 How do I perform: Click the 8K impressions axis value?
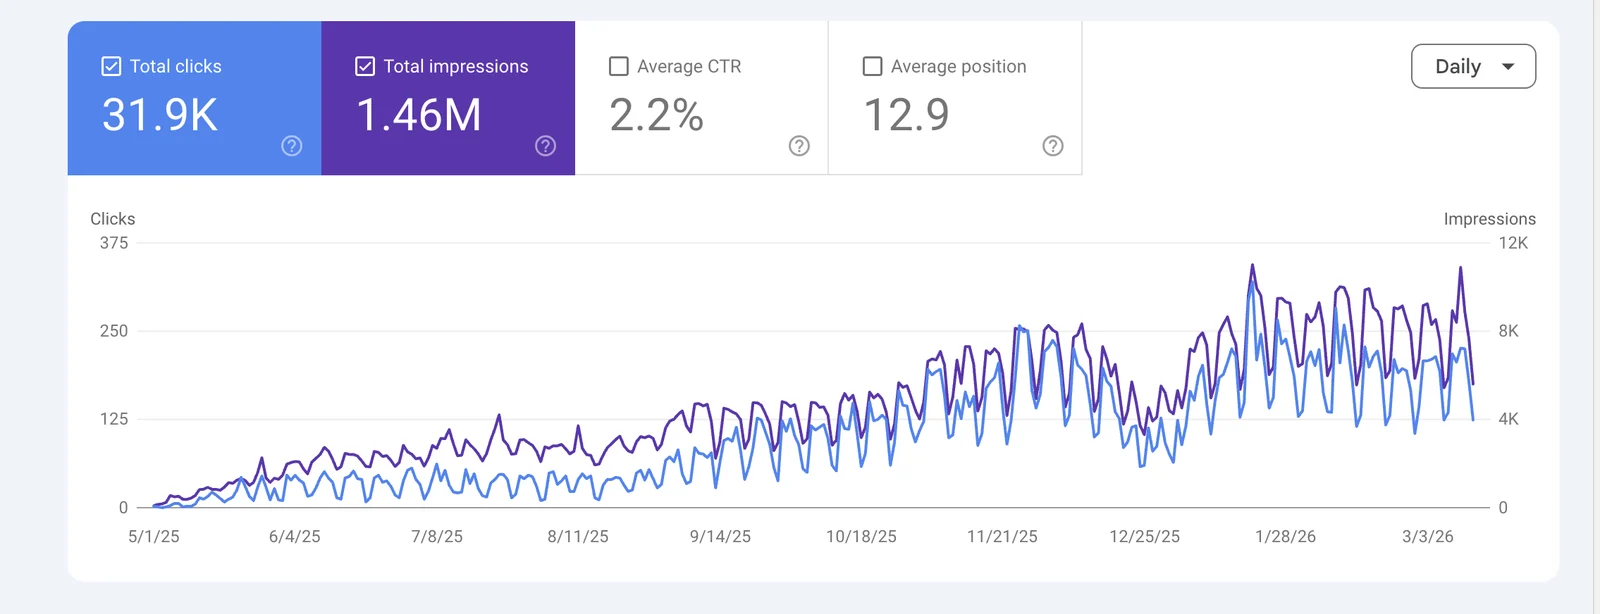point(1508,331)
